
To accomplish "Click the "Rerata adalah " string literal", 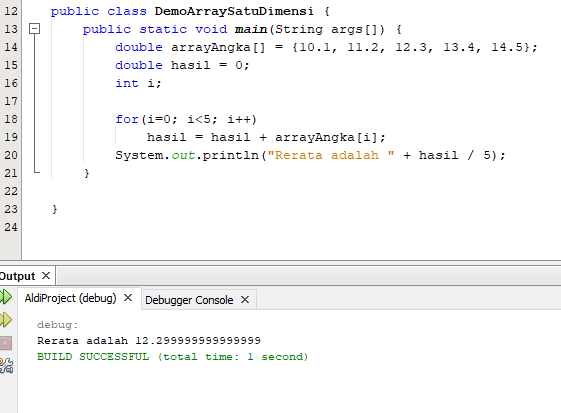I will coord(331,155).
